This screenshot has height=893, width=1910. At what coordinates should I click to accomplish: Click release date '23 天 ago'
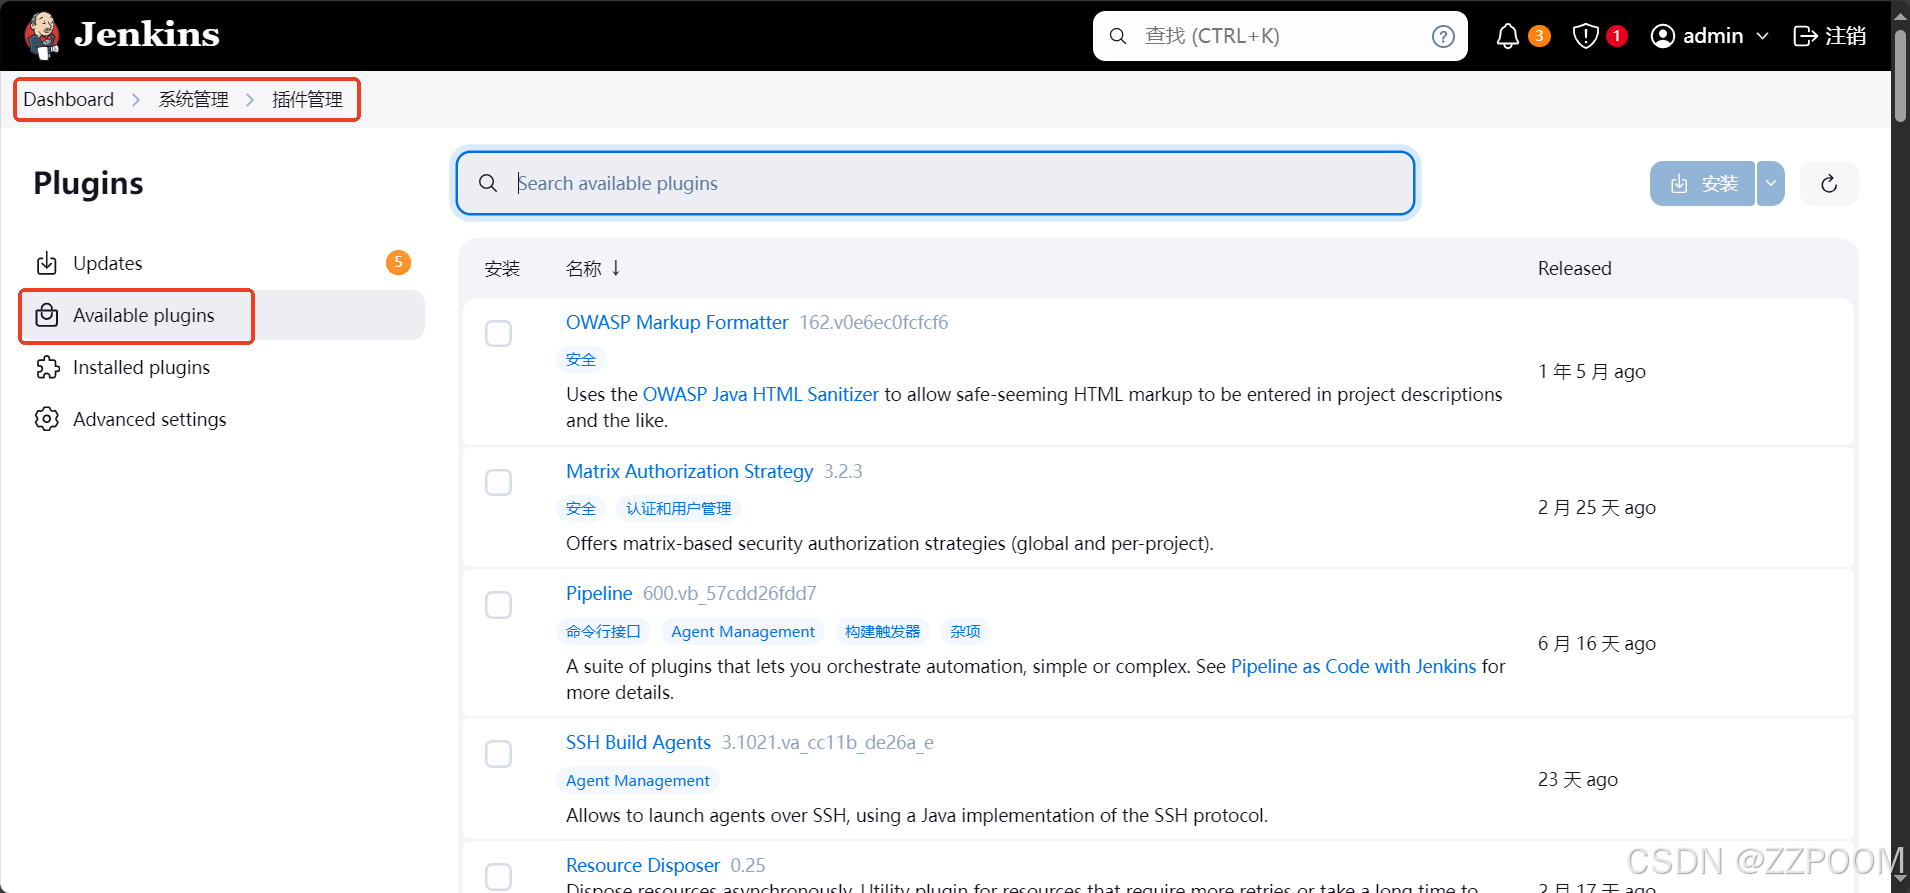pyautogui.click(x=1578, y=779)
